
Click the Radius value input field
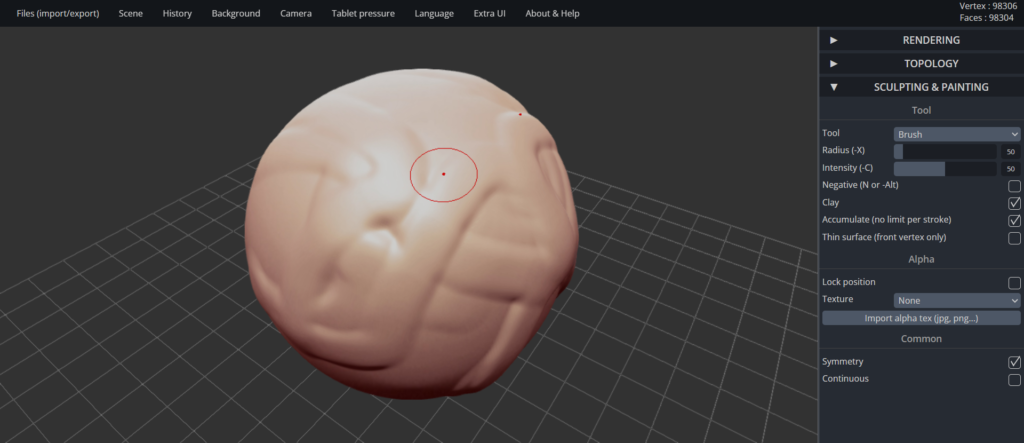(x=1010, y=152)
